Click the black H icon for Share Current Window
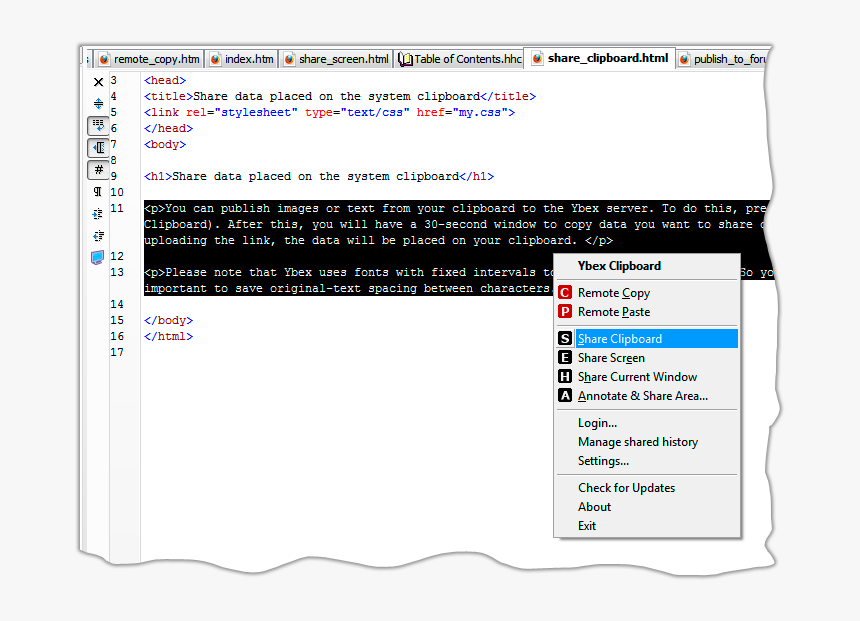Viewport: 860px width, 621px height. 565,377
